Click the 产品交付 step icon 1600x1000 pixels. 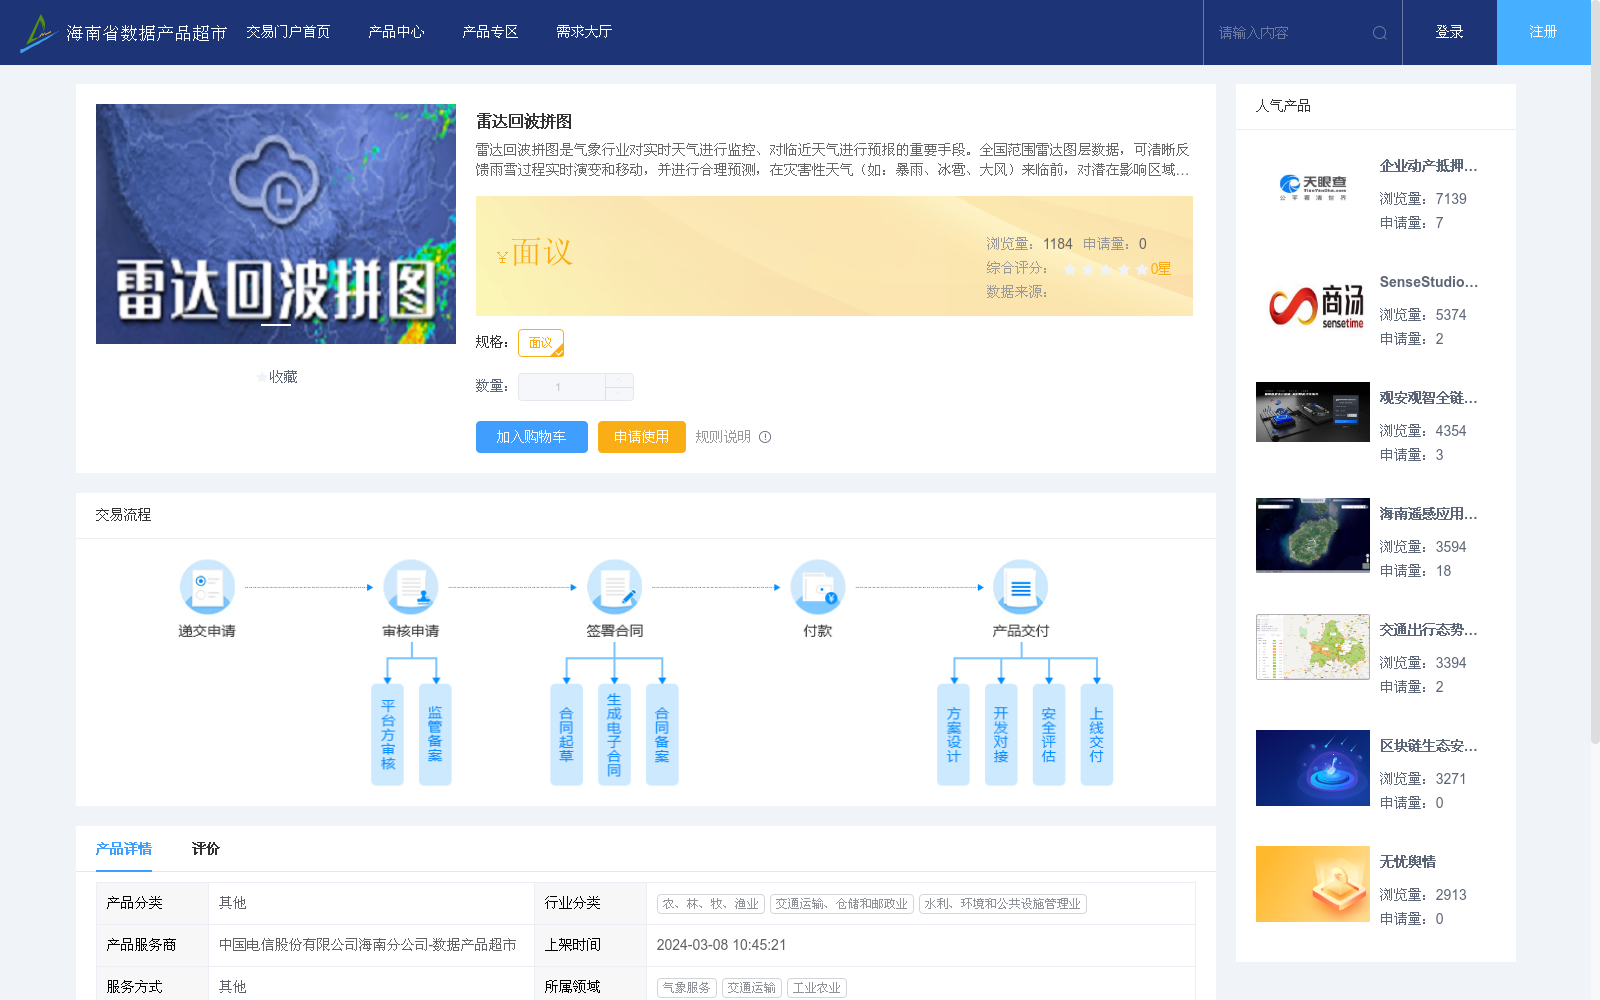point(1021,587)
